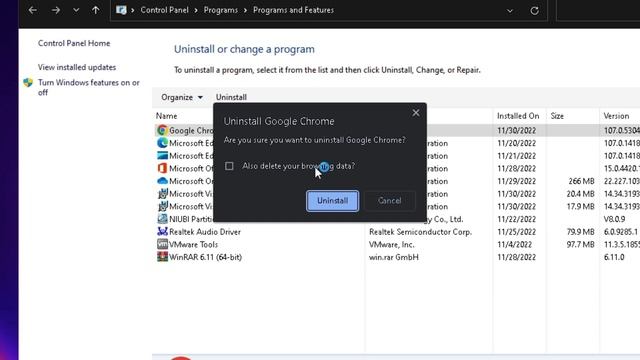Viewport: 640px width, 360px height.
Task: Click publisher Realtek Semiconductor Corp.
Action: point(420,232)
